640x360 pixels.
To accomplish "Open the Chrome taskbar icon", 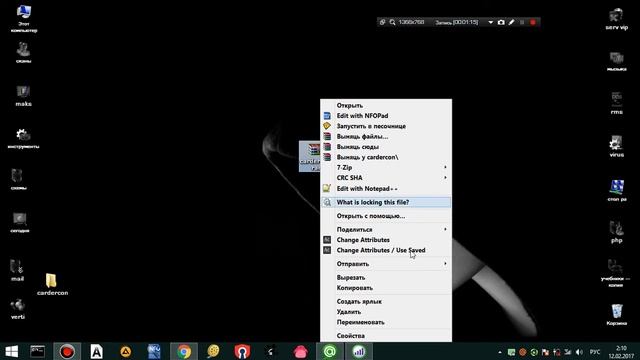I will 184,351.
